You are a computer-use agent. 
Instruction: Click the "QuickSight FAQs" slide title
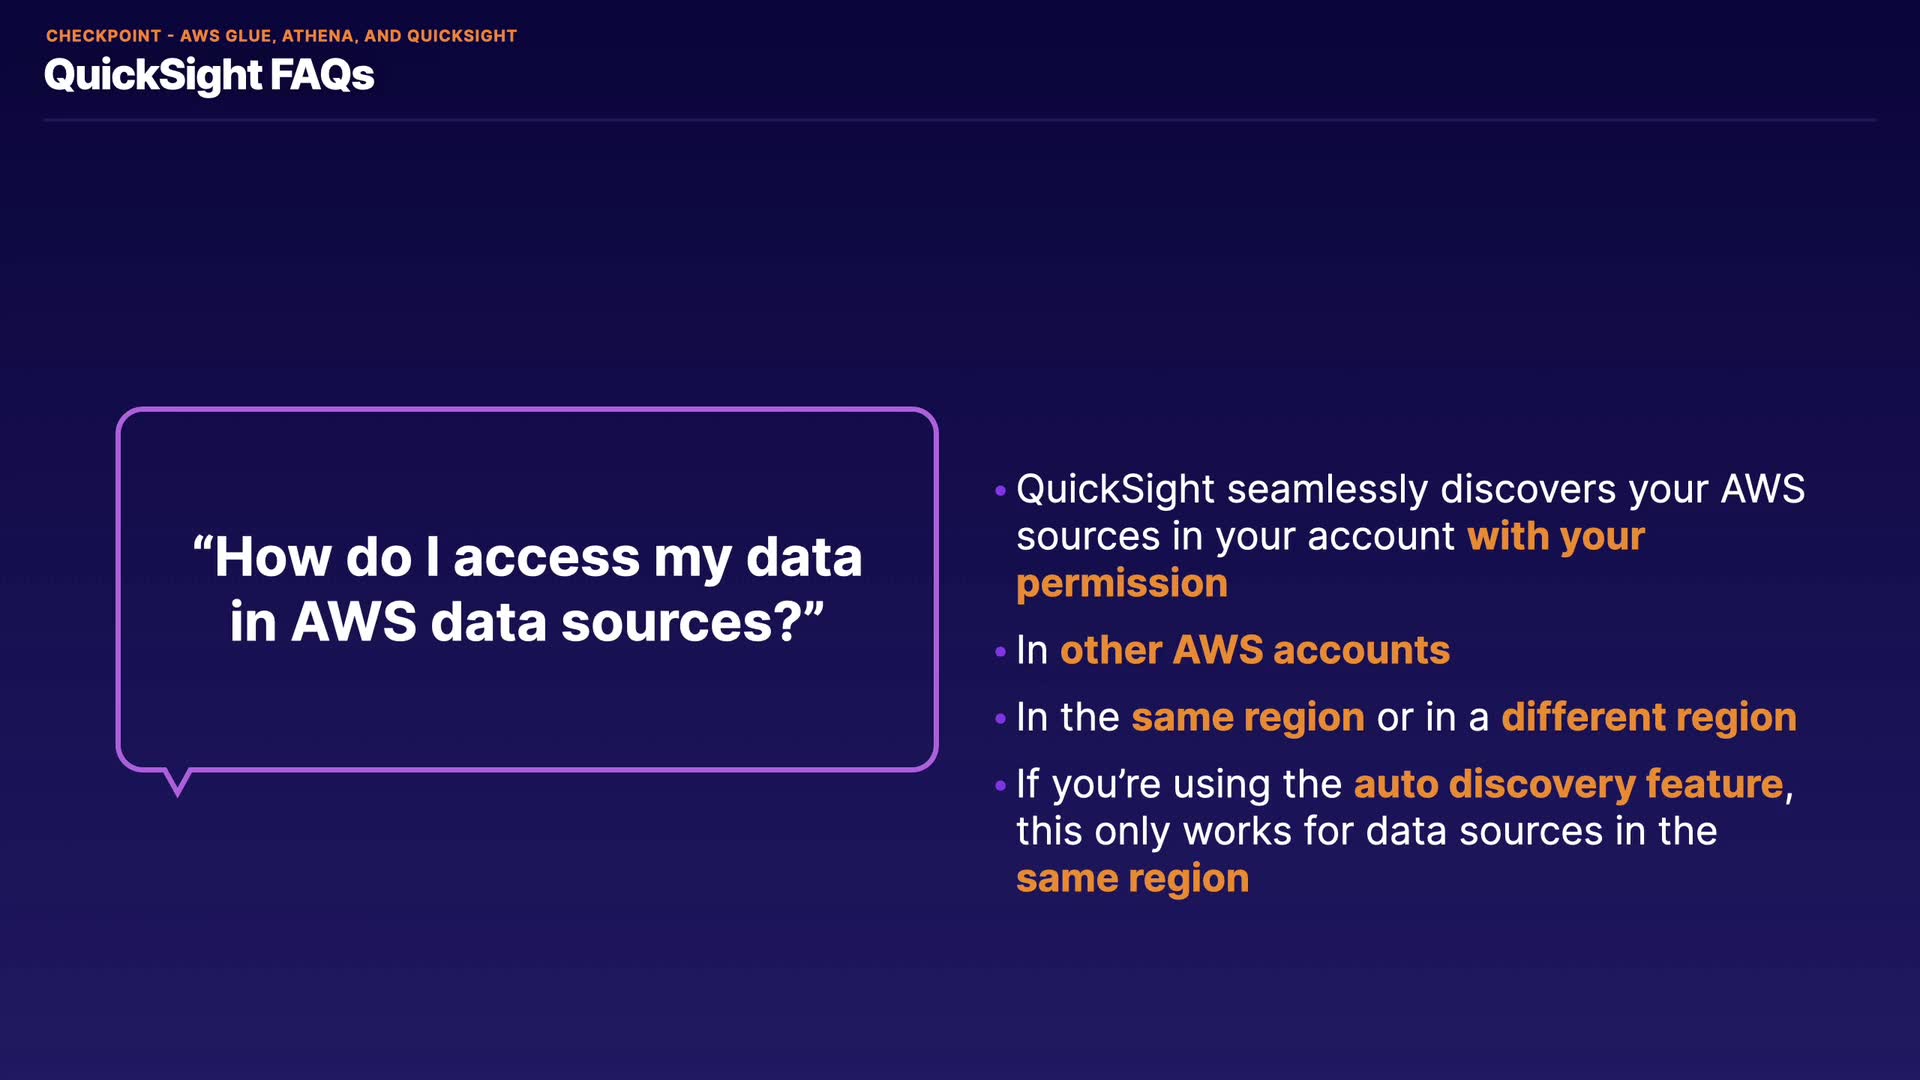209,76
